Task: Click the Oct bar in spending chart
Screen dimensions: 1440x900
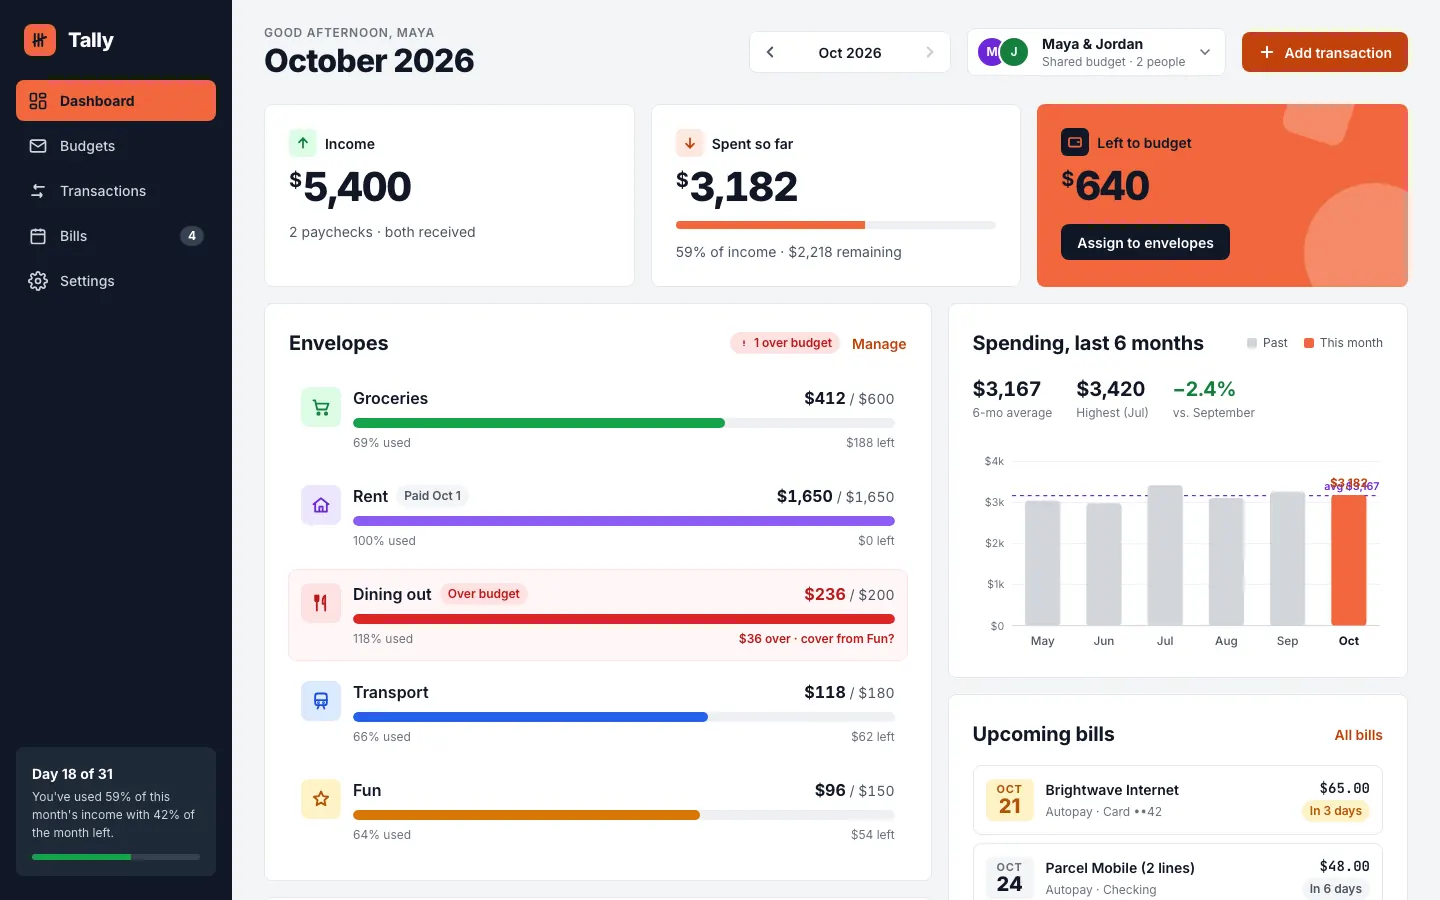Action: pyautogui.click(x=1349, y=560)
